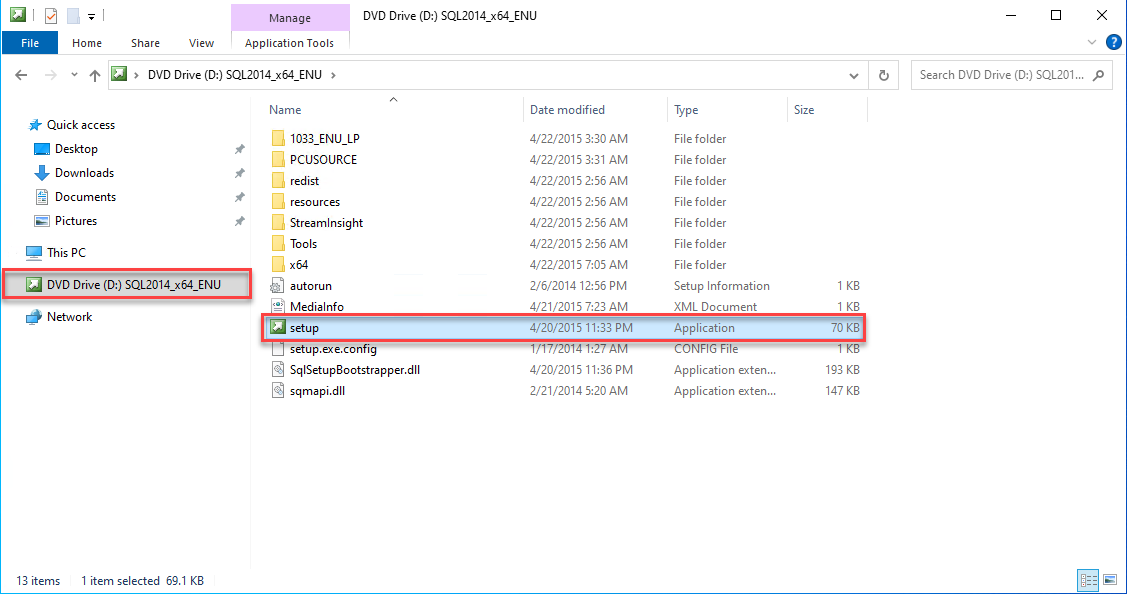Select the x64 folder icon

(278, 265)
